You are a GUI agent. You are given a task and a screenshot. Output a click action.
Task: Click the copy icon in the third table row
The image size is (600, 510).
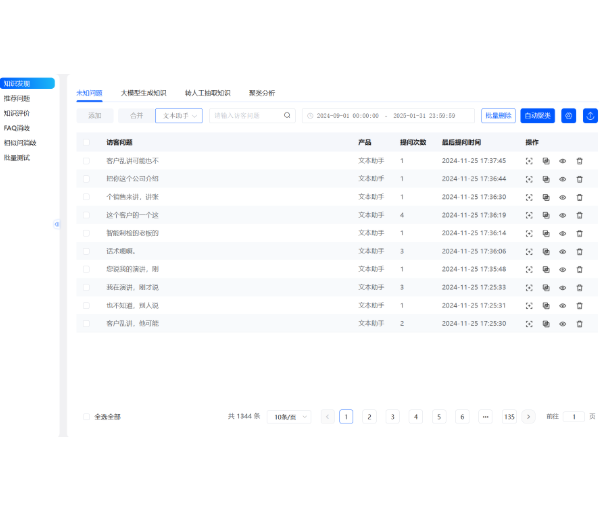tap(546, 197)
